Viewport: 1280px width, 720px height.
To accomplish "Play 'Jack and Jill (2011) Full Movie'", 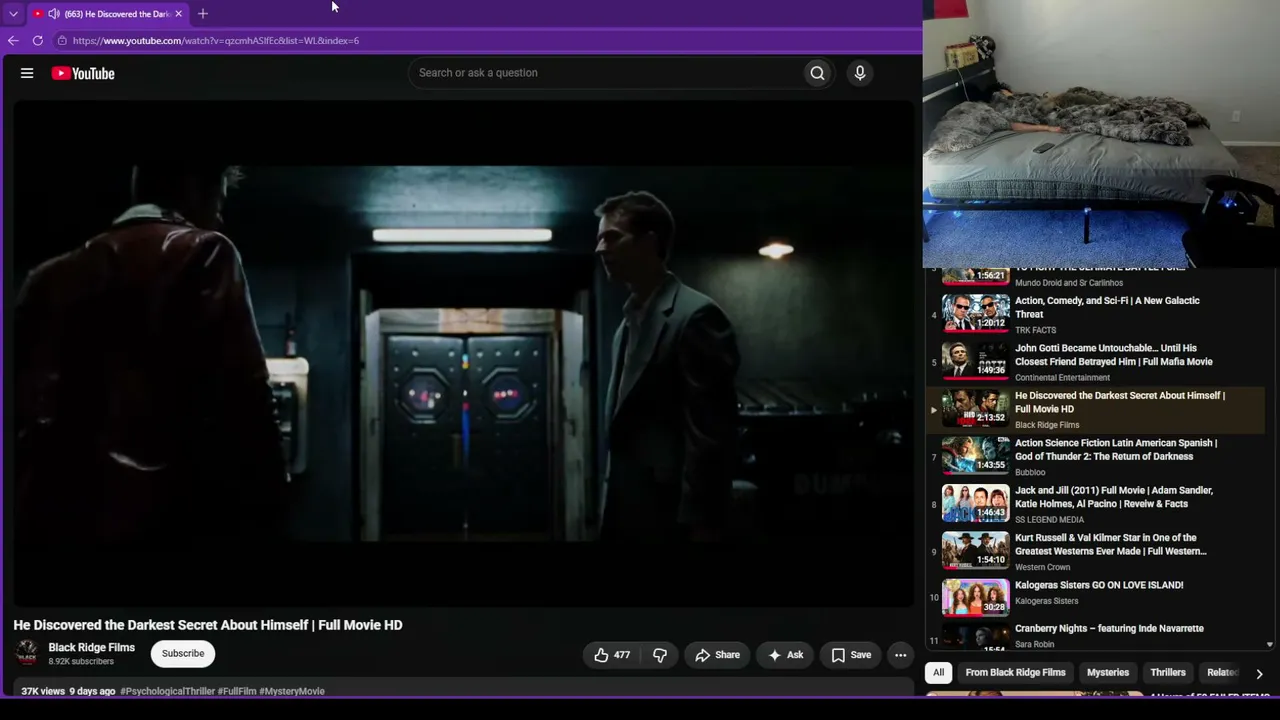I will (1114, 497).
